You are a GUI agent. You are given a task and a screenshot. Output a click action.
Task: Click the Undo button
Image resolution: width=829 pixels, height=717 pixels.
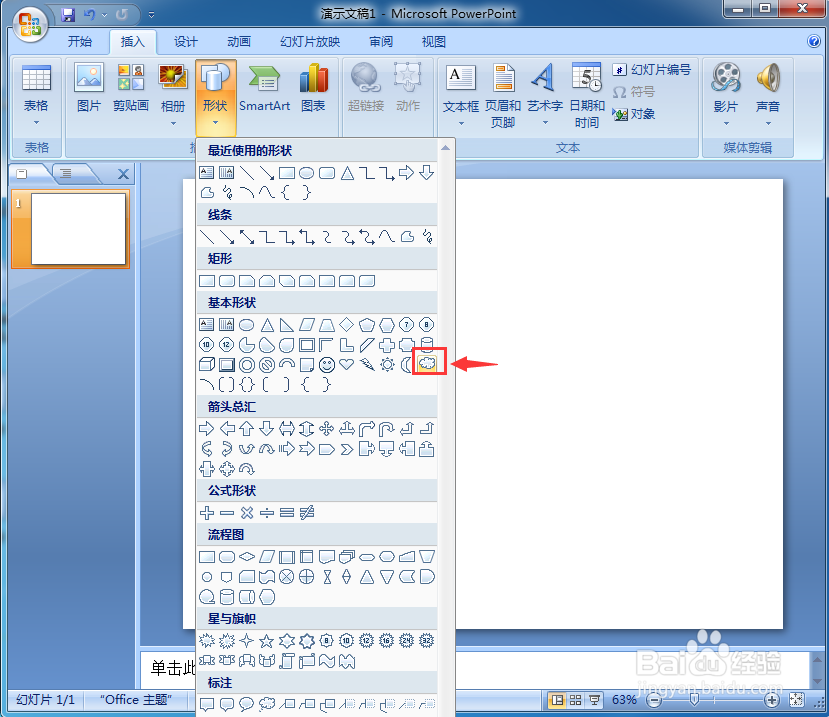pos(89,15)
